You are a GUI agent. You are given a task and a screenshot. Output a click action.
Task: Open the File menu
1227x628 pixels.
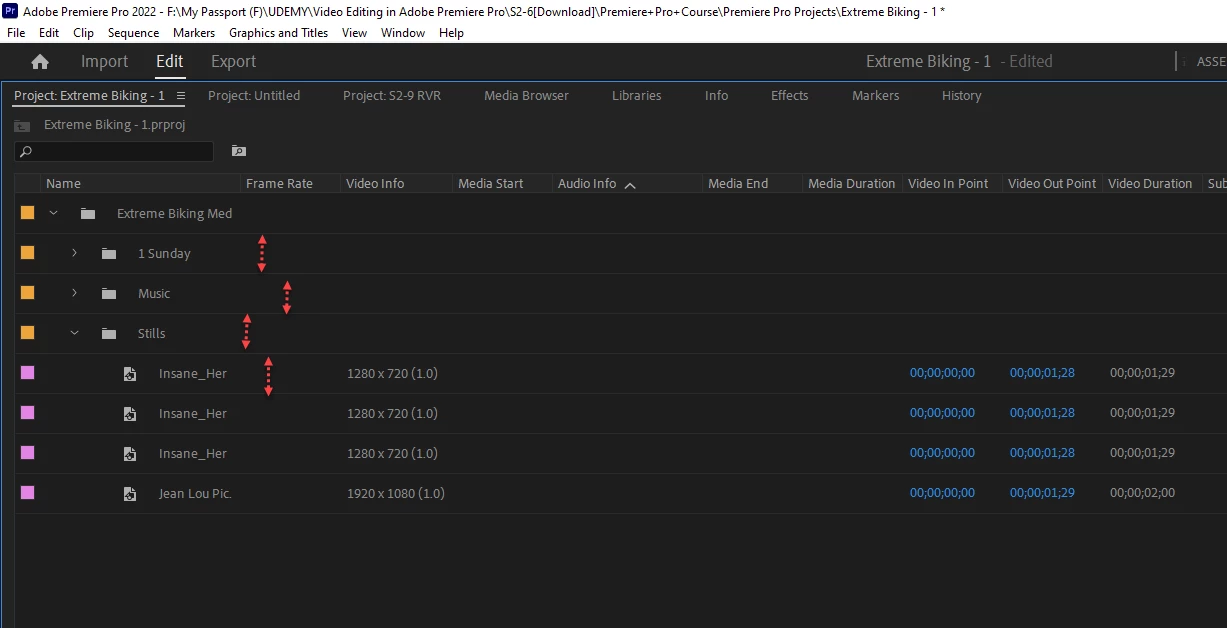pyautogui.click(x=16, y=33)
